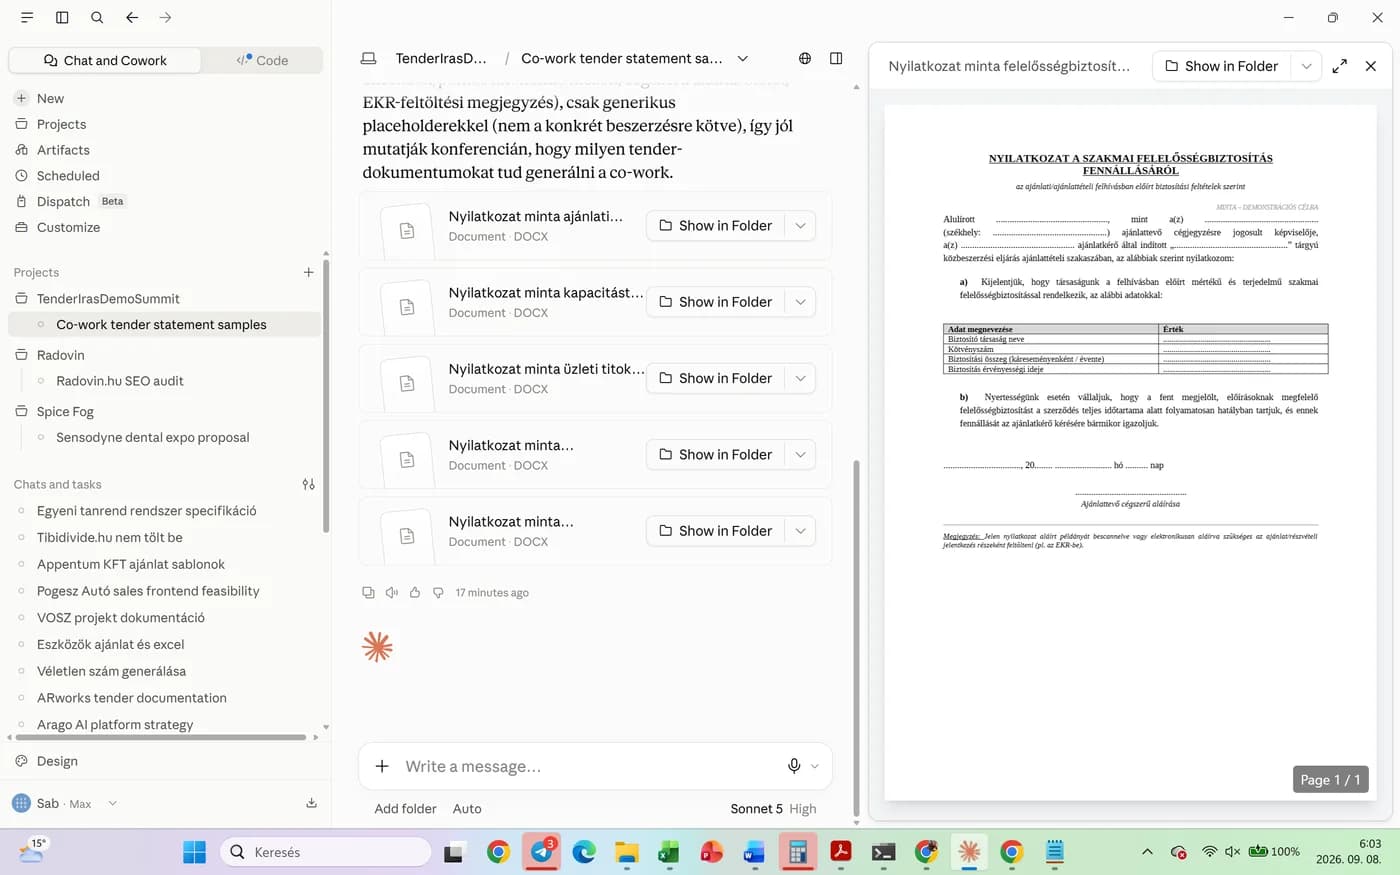The image size is (1400, 875).
Task: Open the globe icon in chat header
Action: tap(805, 58)
